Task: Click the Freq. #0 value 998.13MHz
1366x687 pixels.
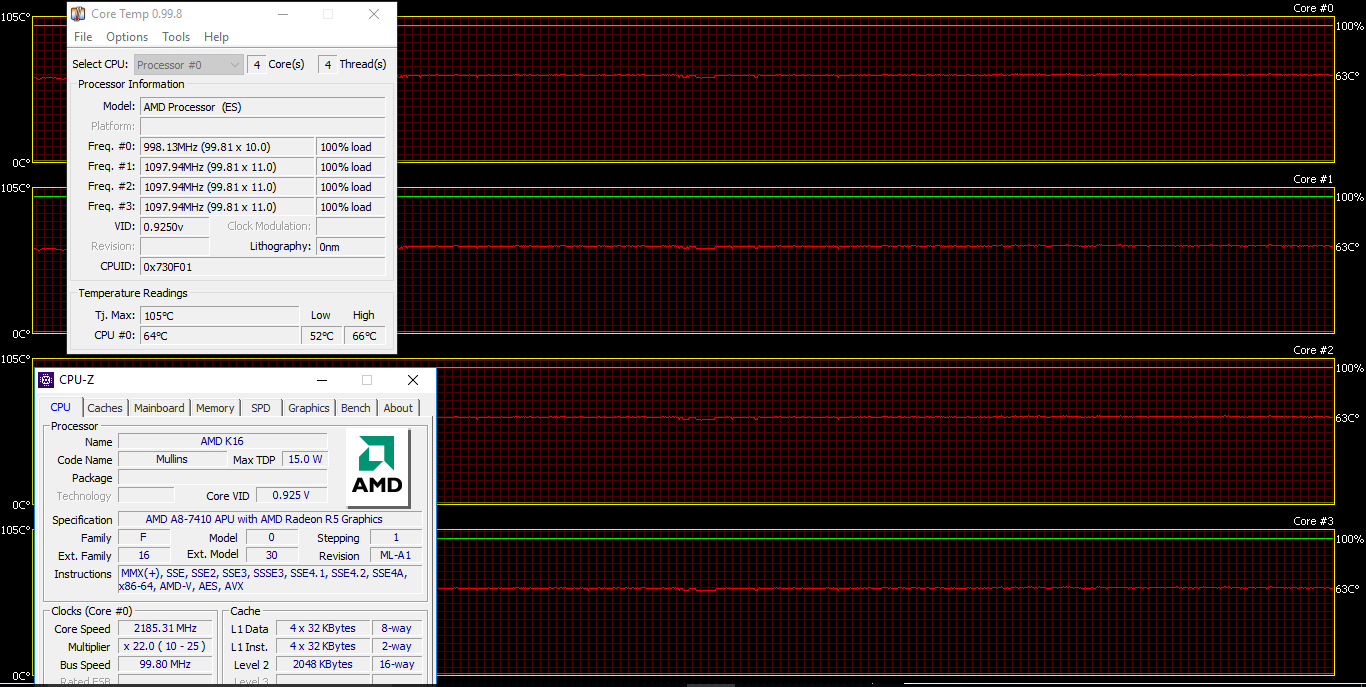Action: 227,147
